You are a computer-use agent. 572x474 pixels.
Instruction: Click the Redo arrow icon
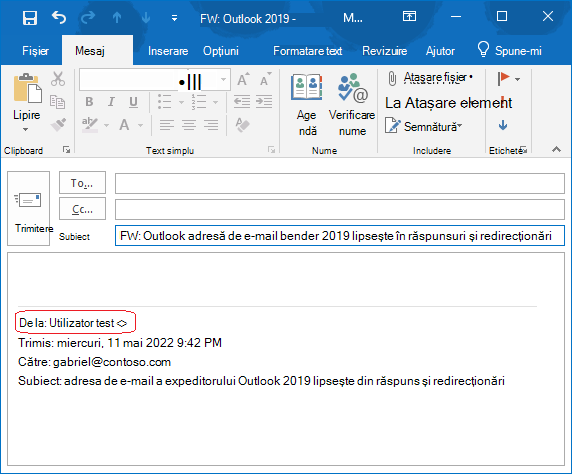[x=88, y=17]
